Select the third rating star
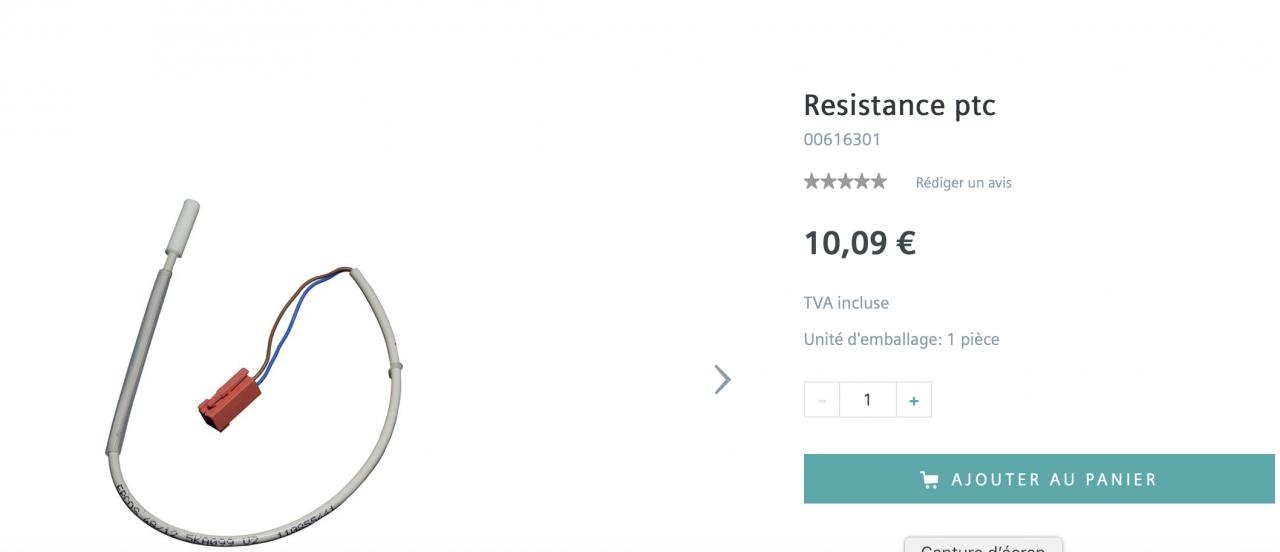 [x=845, y=182]
